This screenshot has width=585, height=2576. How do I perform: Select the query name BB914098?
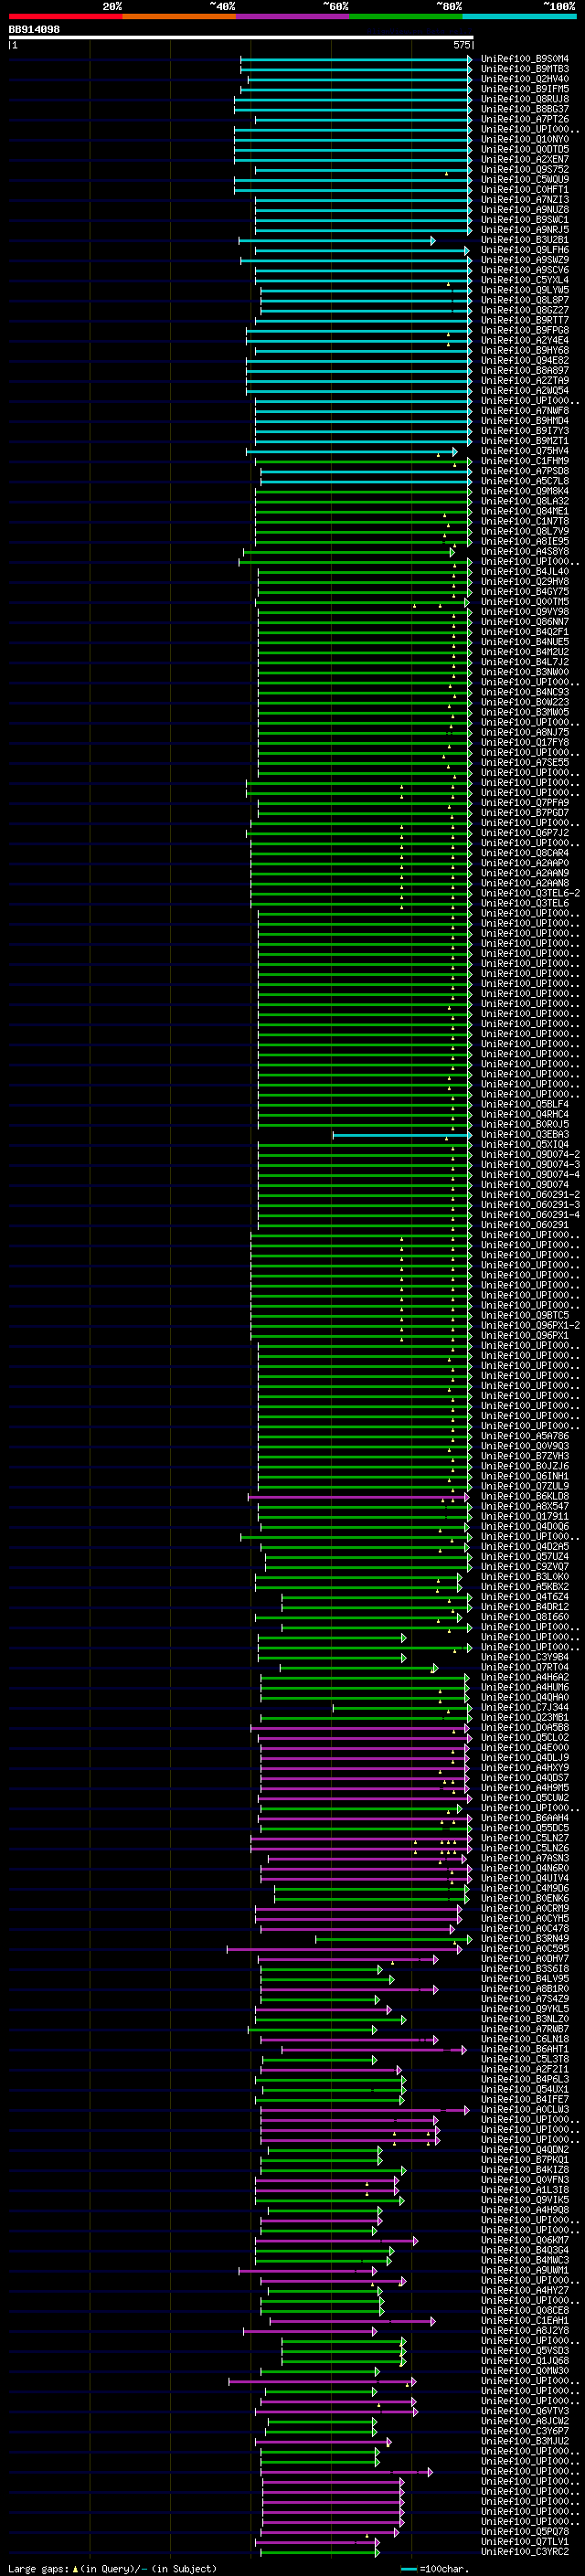[34, 30]
